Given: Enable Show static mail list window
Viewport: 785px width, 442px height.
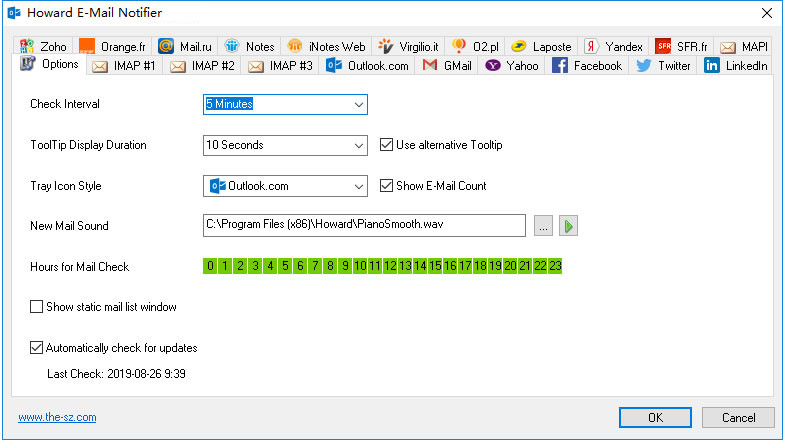Looking at the screenshot, I should pos(37,306).
